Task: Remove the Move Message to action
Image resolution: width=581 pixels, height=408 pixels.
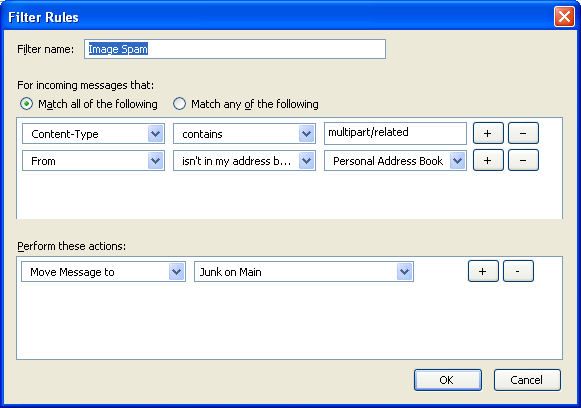Action: point(518,271)
